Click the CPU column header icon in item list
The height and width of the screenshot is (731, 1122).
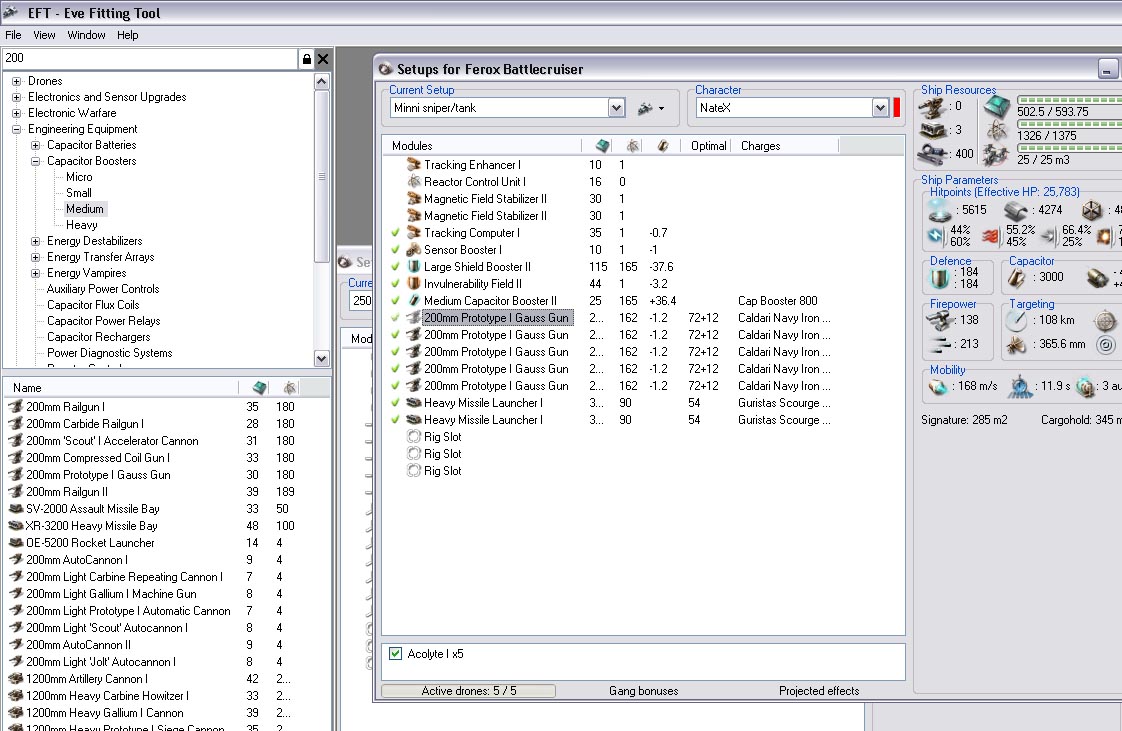tap(260, 387)
